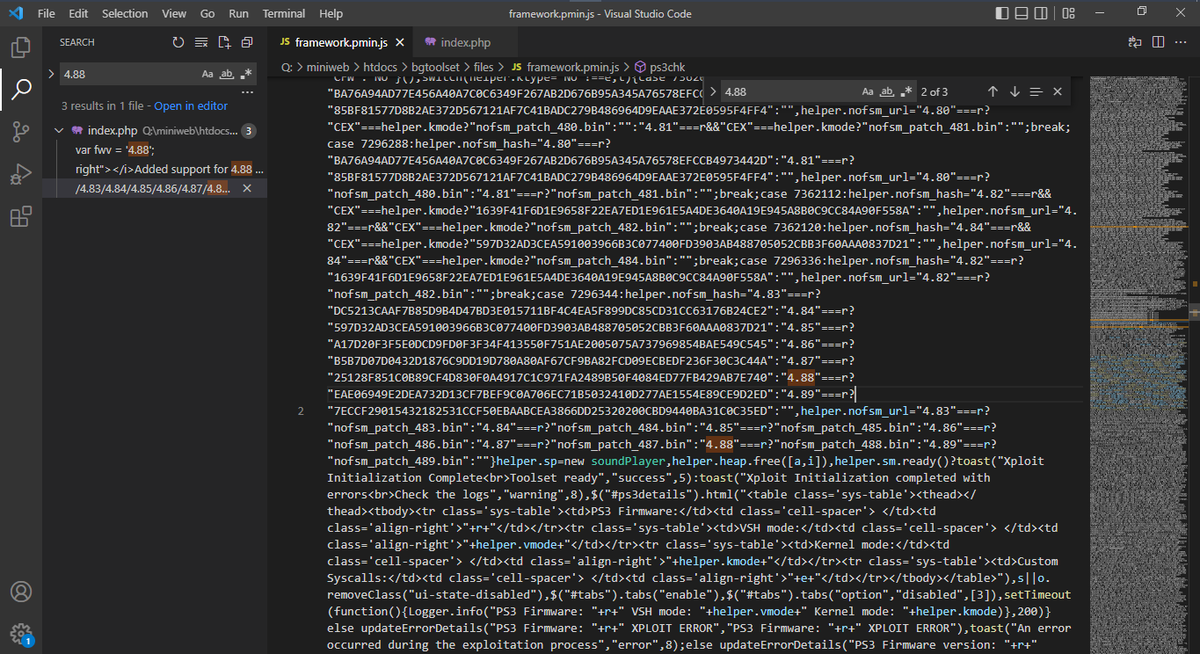The image size is (1200, 654).
Task: Toggle primary side bar layout button
Action: pos(1003,14)
